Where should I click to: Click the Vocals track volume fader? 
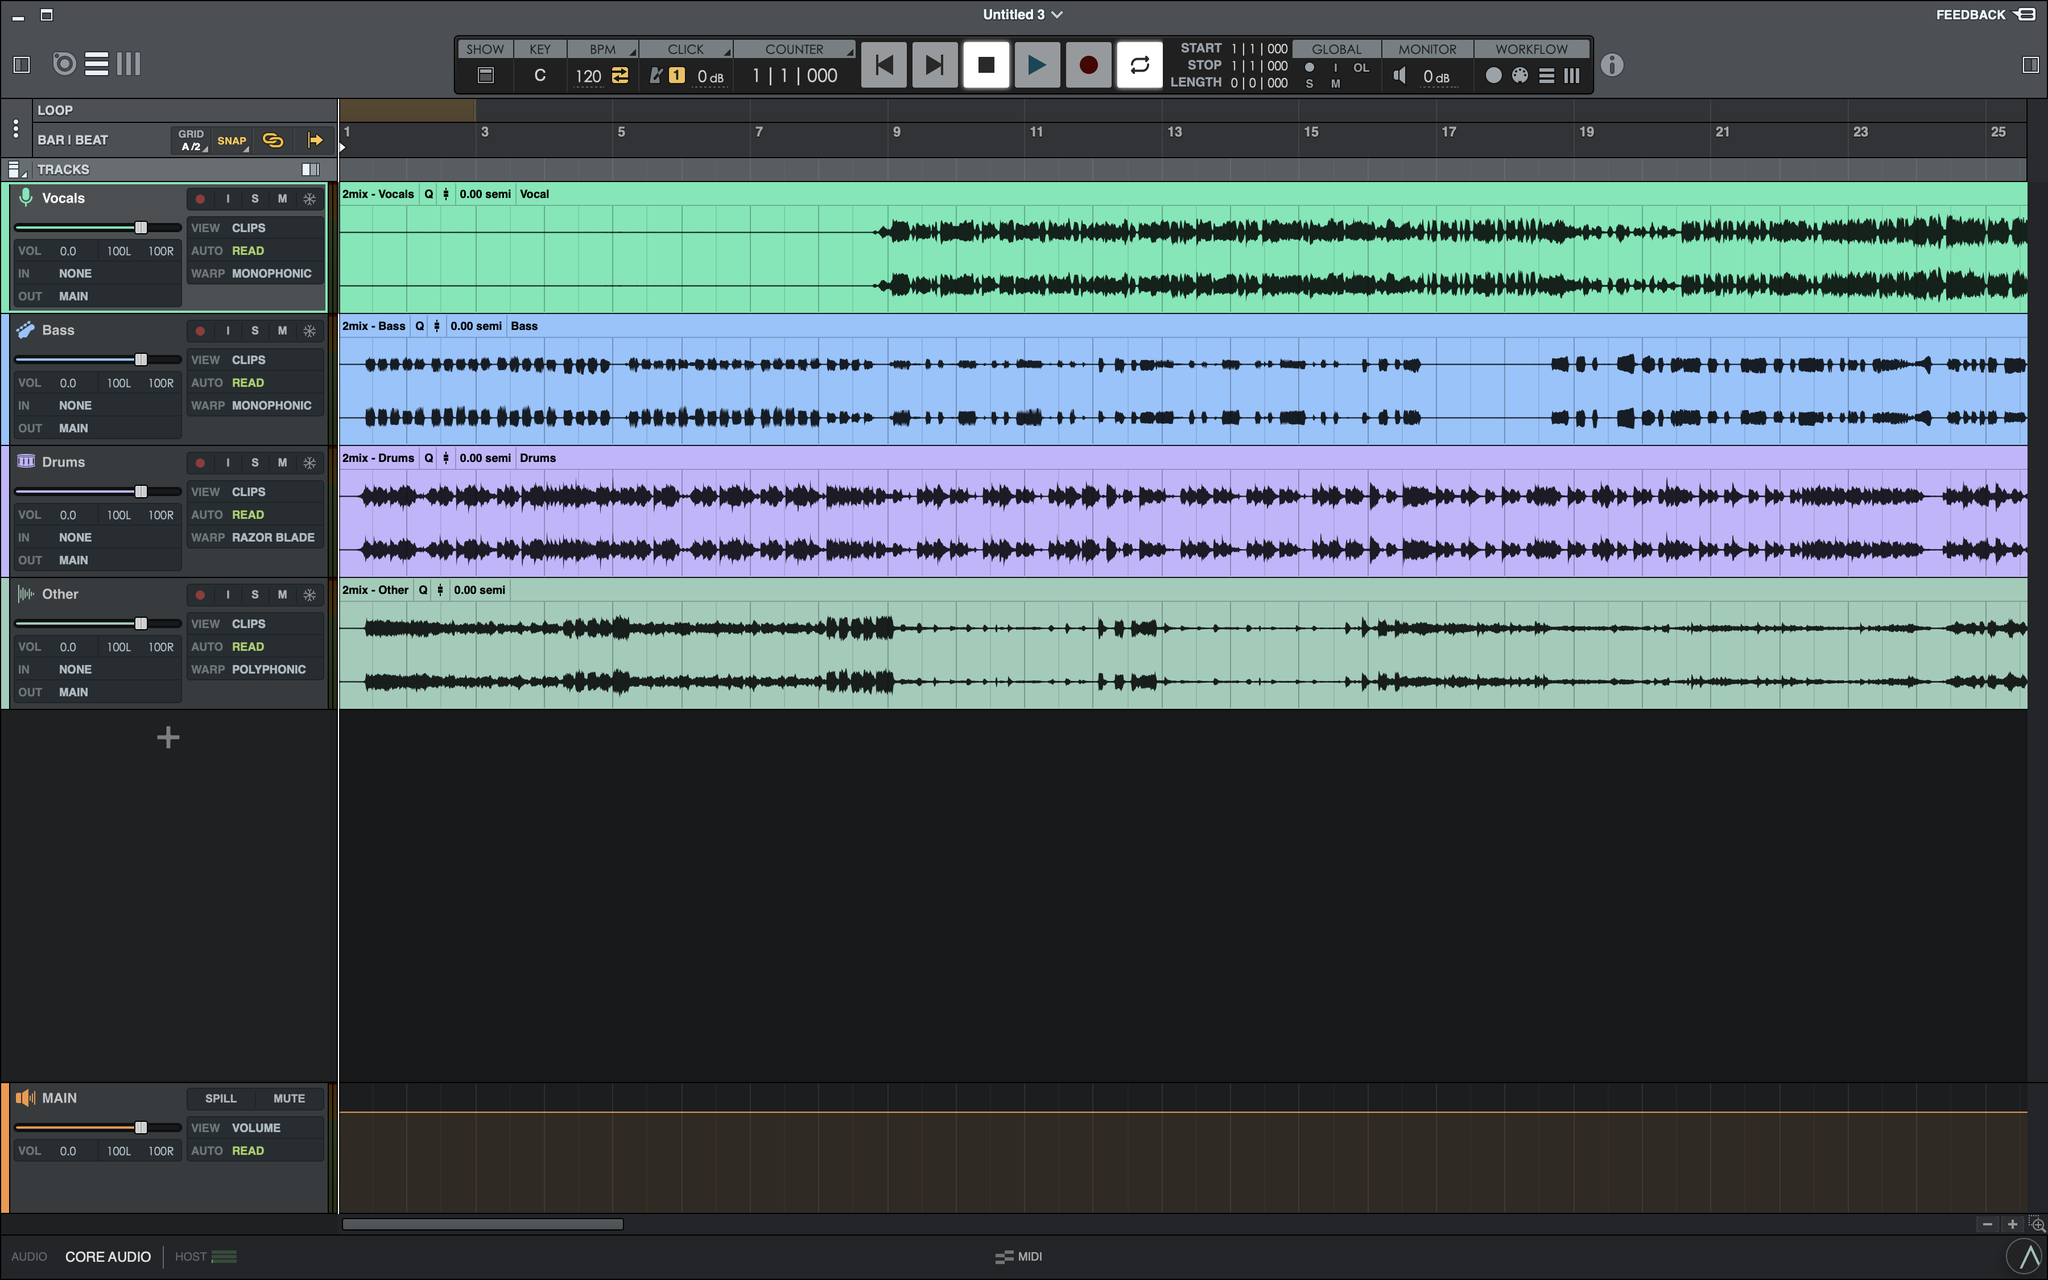coord(141,228)
